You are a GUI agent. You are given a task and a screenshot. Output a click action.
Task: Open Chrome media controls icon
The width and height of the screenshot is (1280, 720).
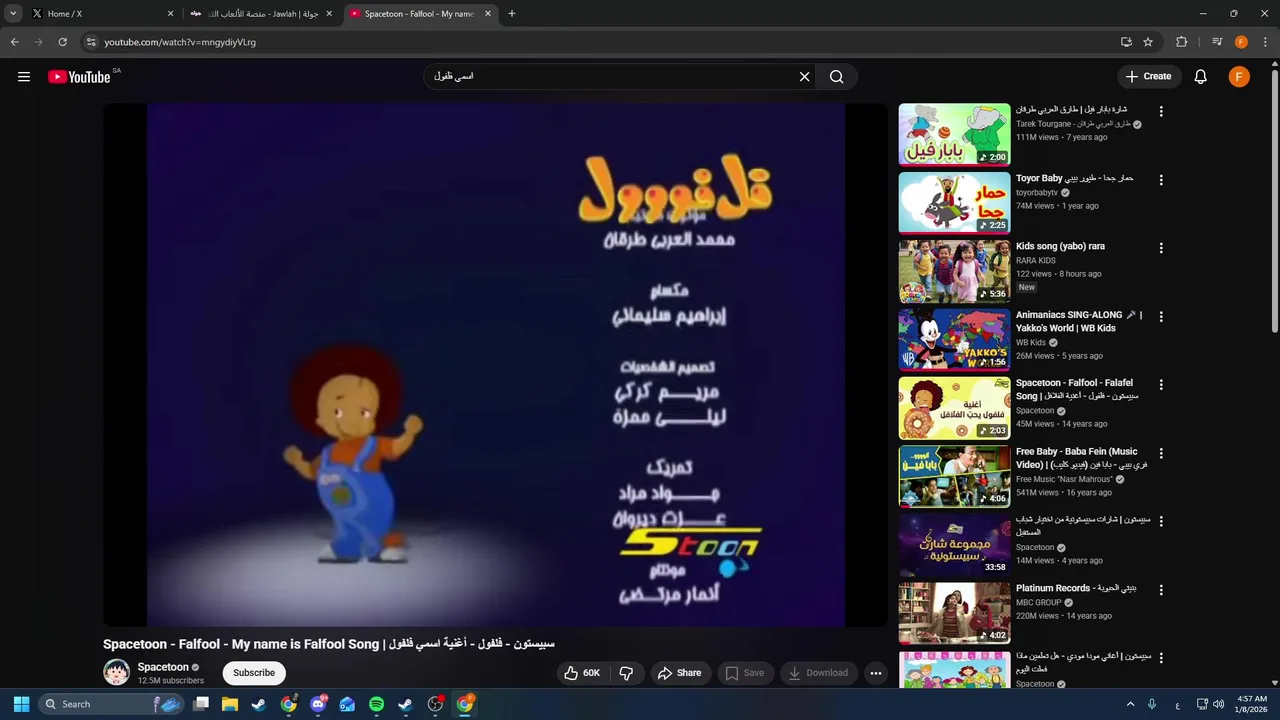click(1217, 42)
